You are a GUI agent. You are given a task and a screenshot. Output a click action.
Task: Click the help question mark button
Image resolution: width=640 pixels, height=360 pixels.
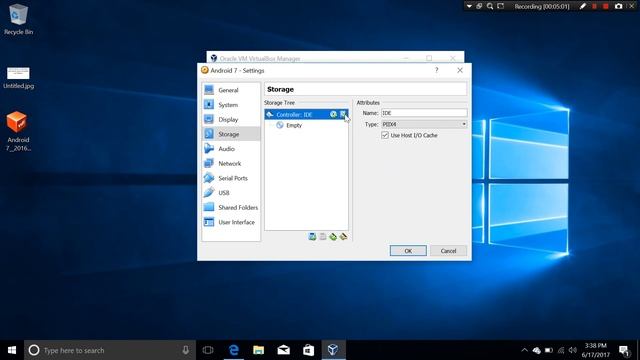[437, 70]
